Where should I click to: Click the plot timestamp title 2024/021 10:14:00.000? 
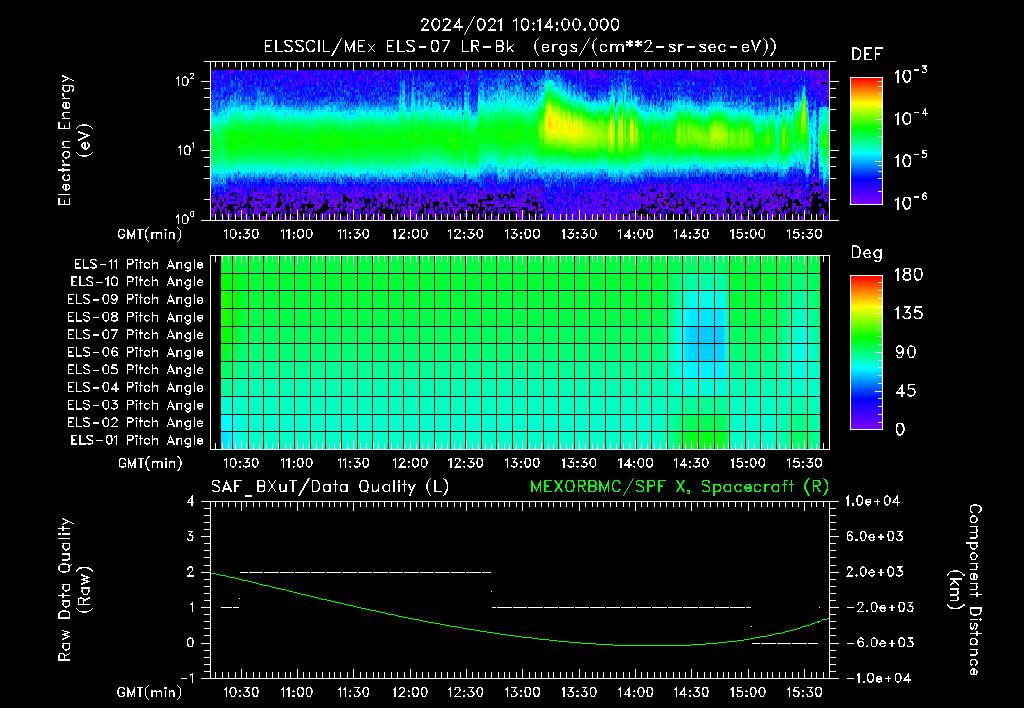coord(520,25)
